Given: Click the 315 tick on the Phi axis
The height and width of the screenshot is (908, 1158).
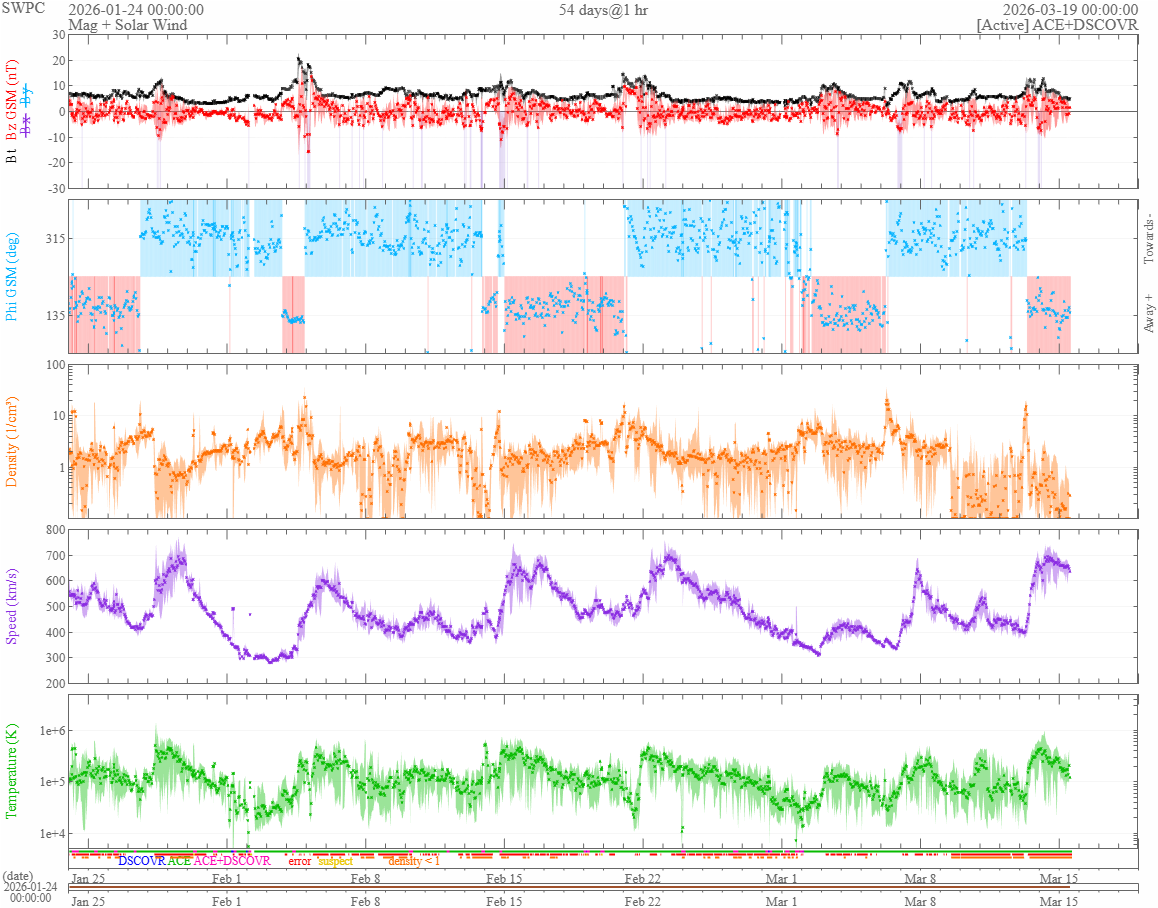Looking at the screenshot, I should [x=55, y=238].
